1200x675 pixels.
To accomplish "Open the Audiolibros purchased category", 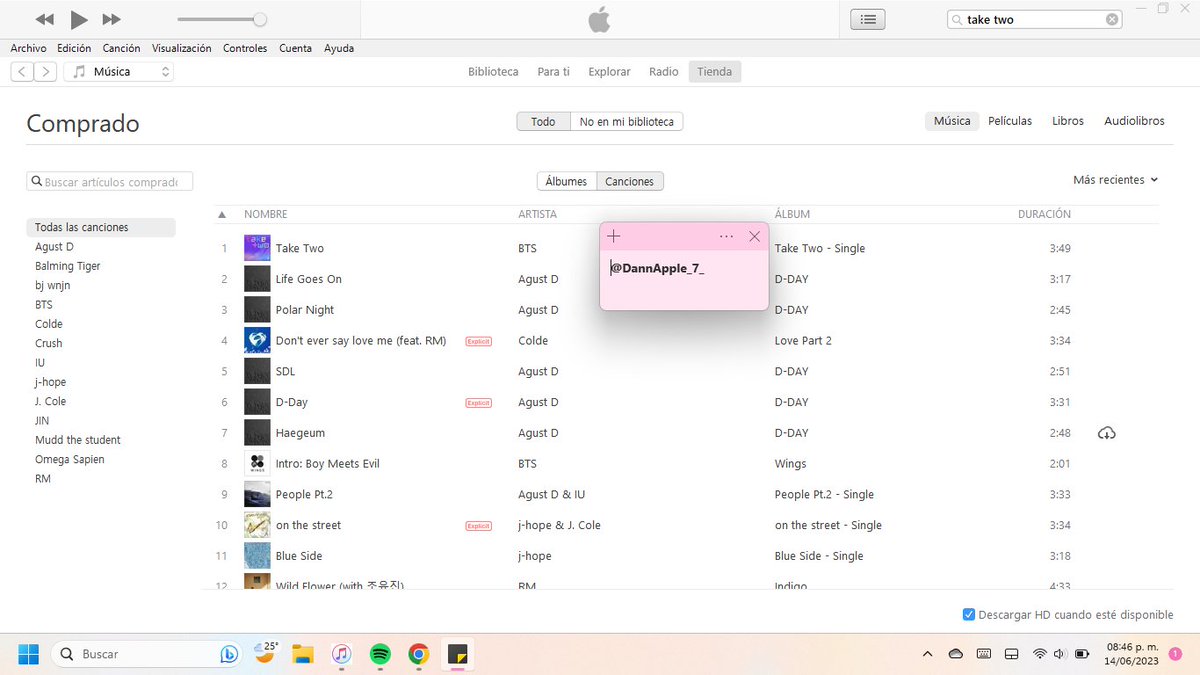I will pyautogui.click(x=1134, y=121).
